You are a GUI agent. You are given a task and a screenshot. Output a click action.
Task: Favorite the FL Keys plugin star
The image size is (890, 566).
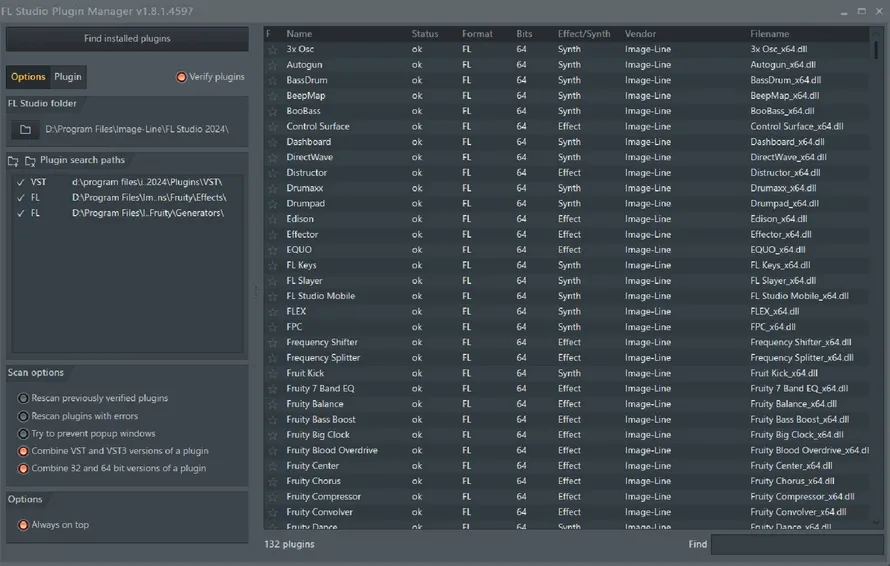point(272,265)
